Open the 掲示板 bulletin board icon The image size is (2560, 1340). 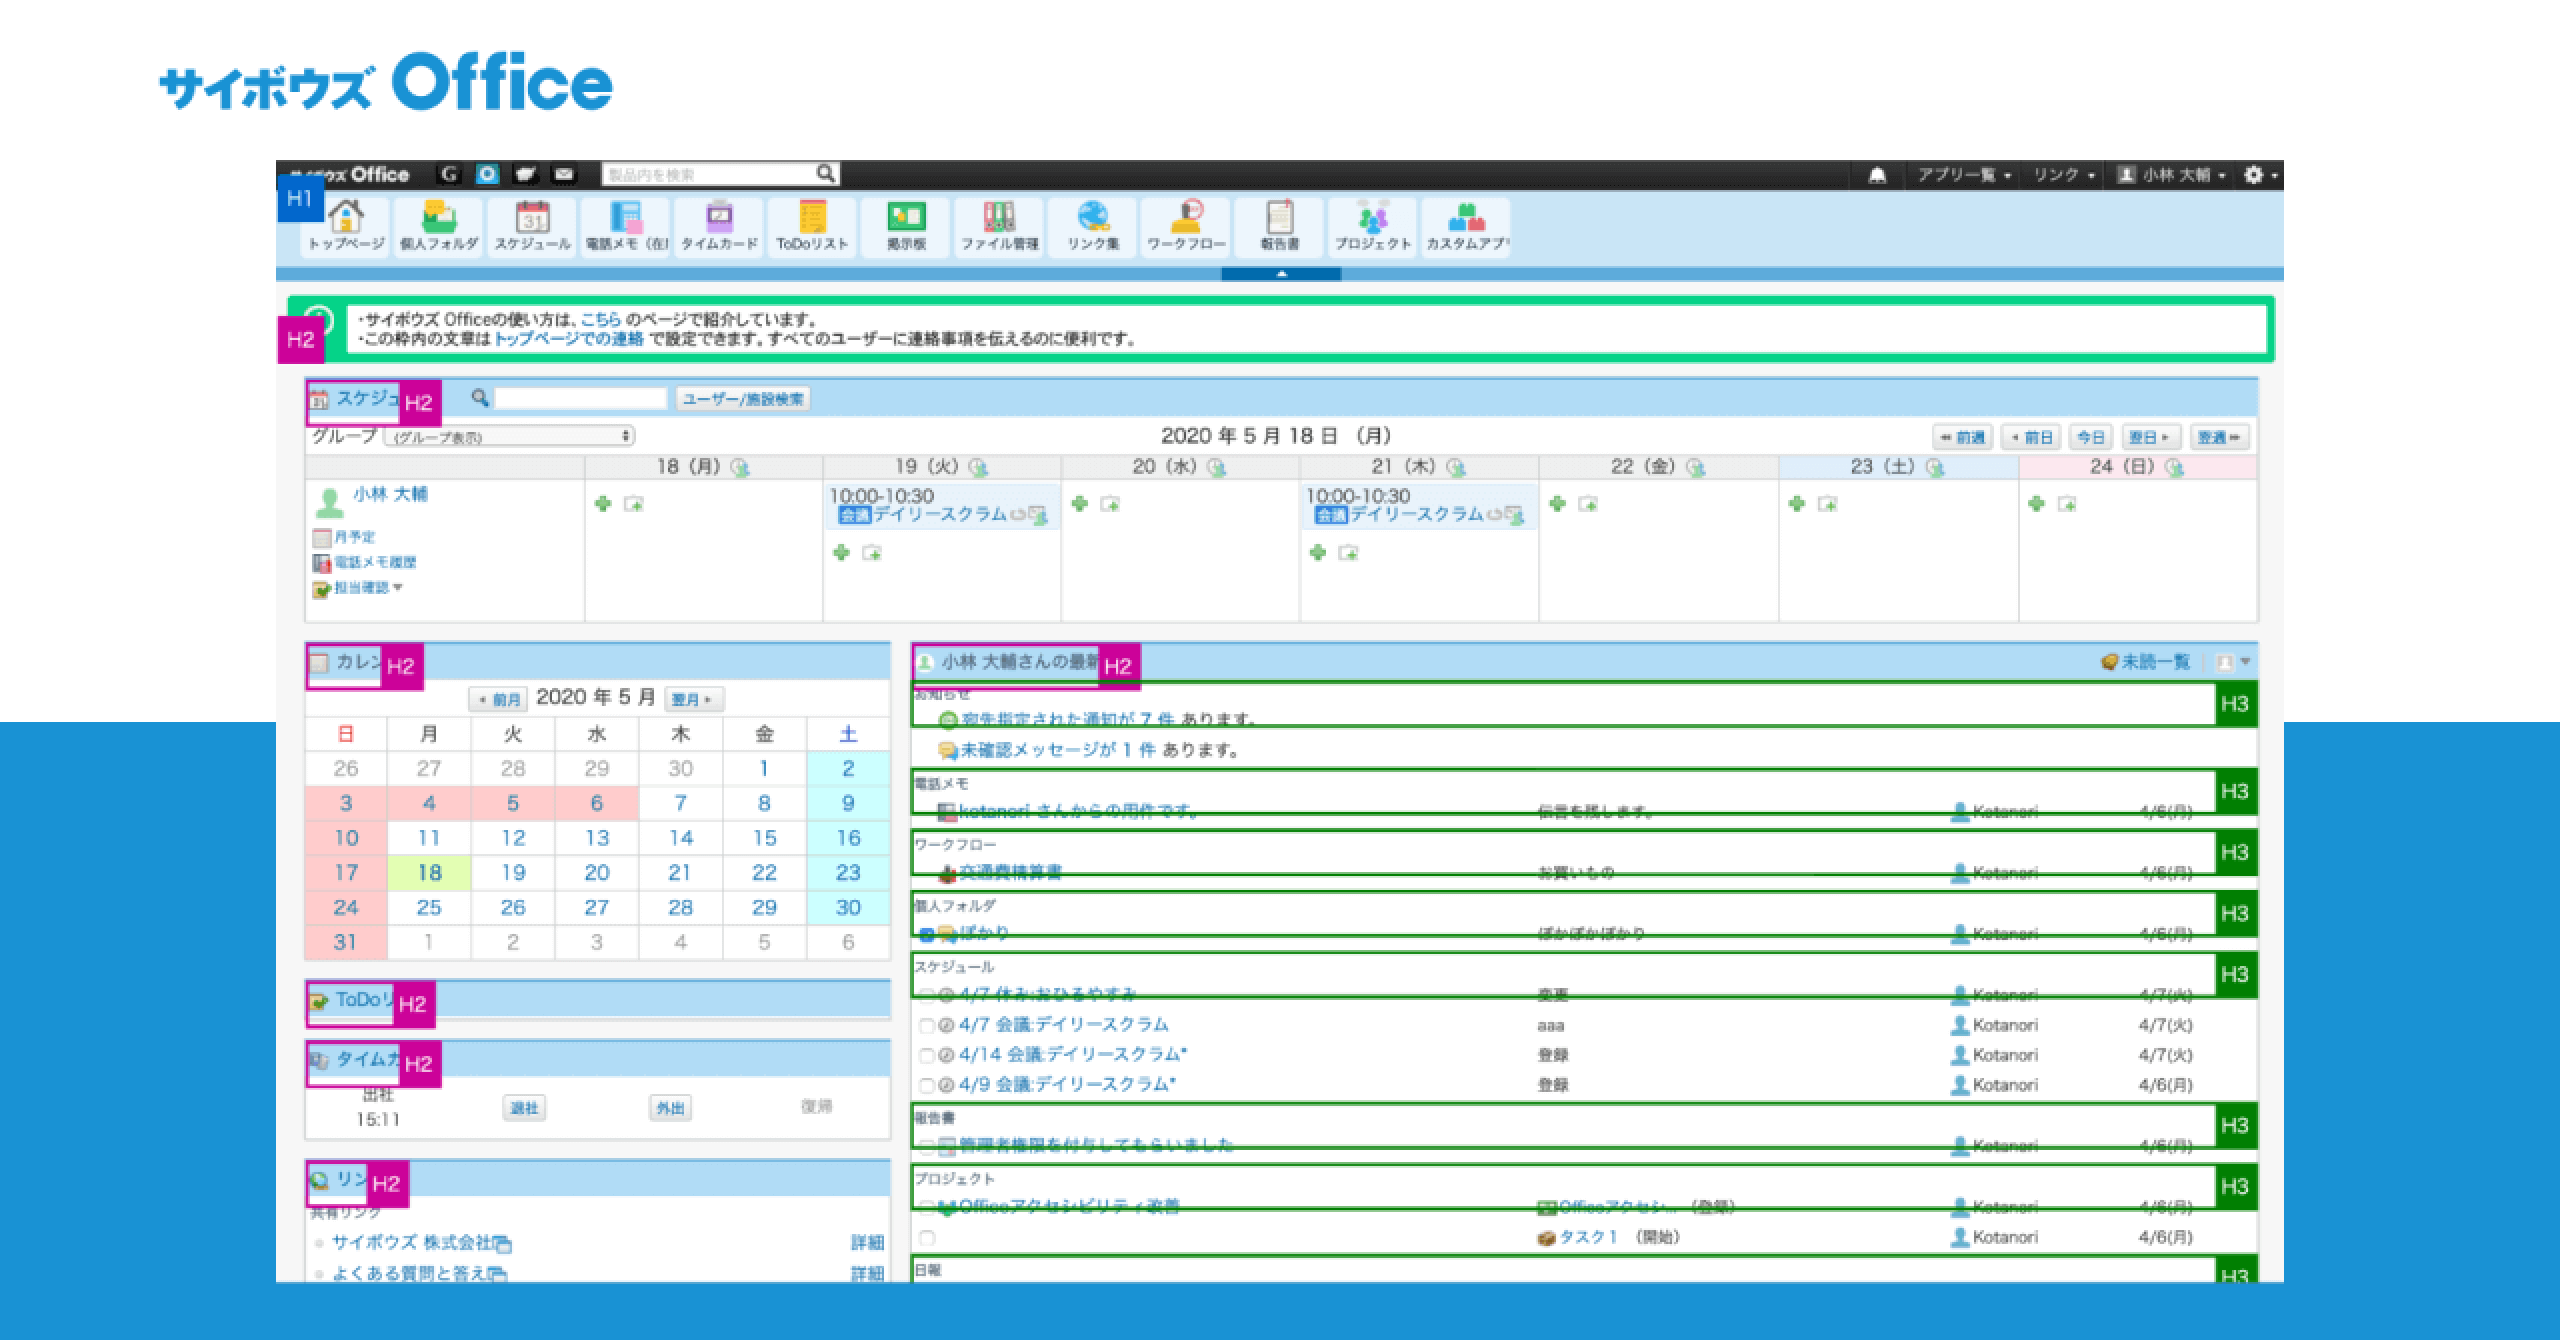click(x=906, y=226)
